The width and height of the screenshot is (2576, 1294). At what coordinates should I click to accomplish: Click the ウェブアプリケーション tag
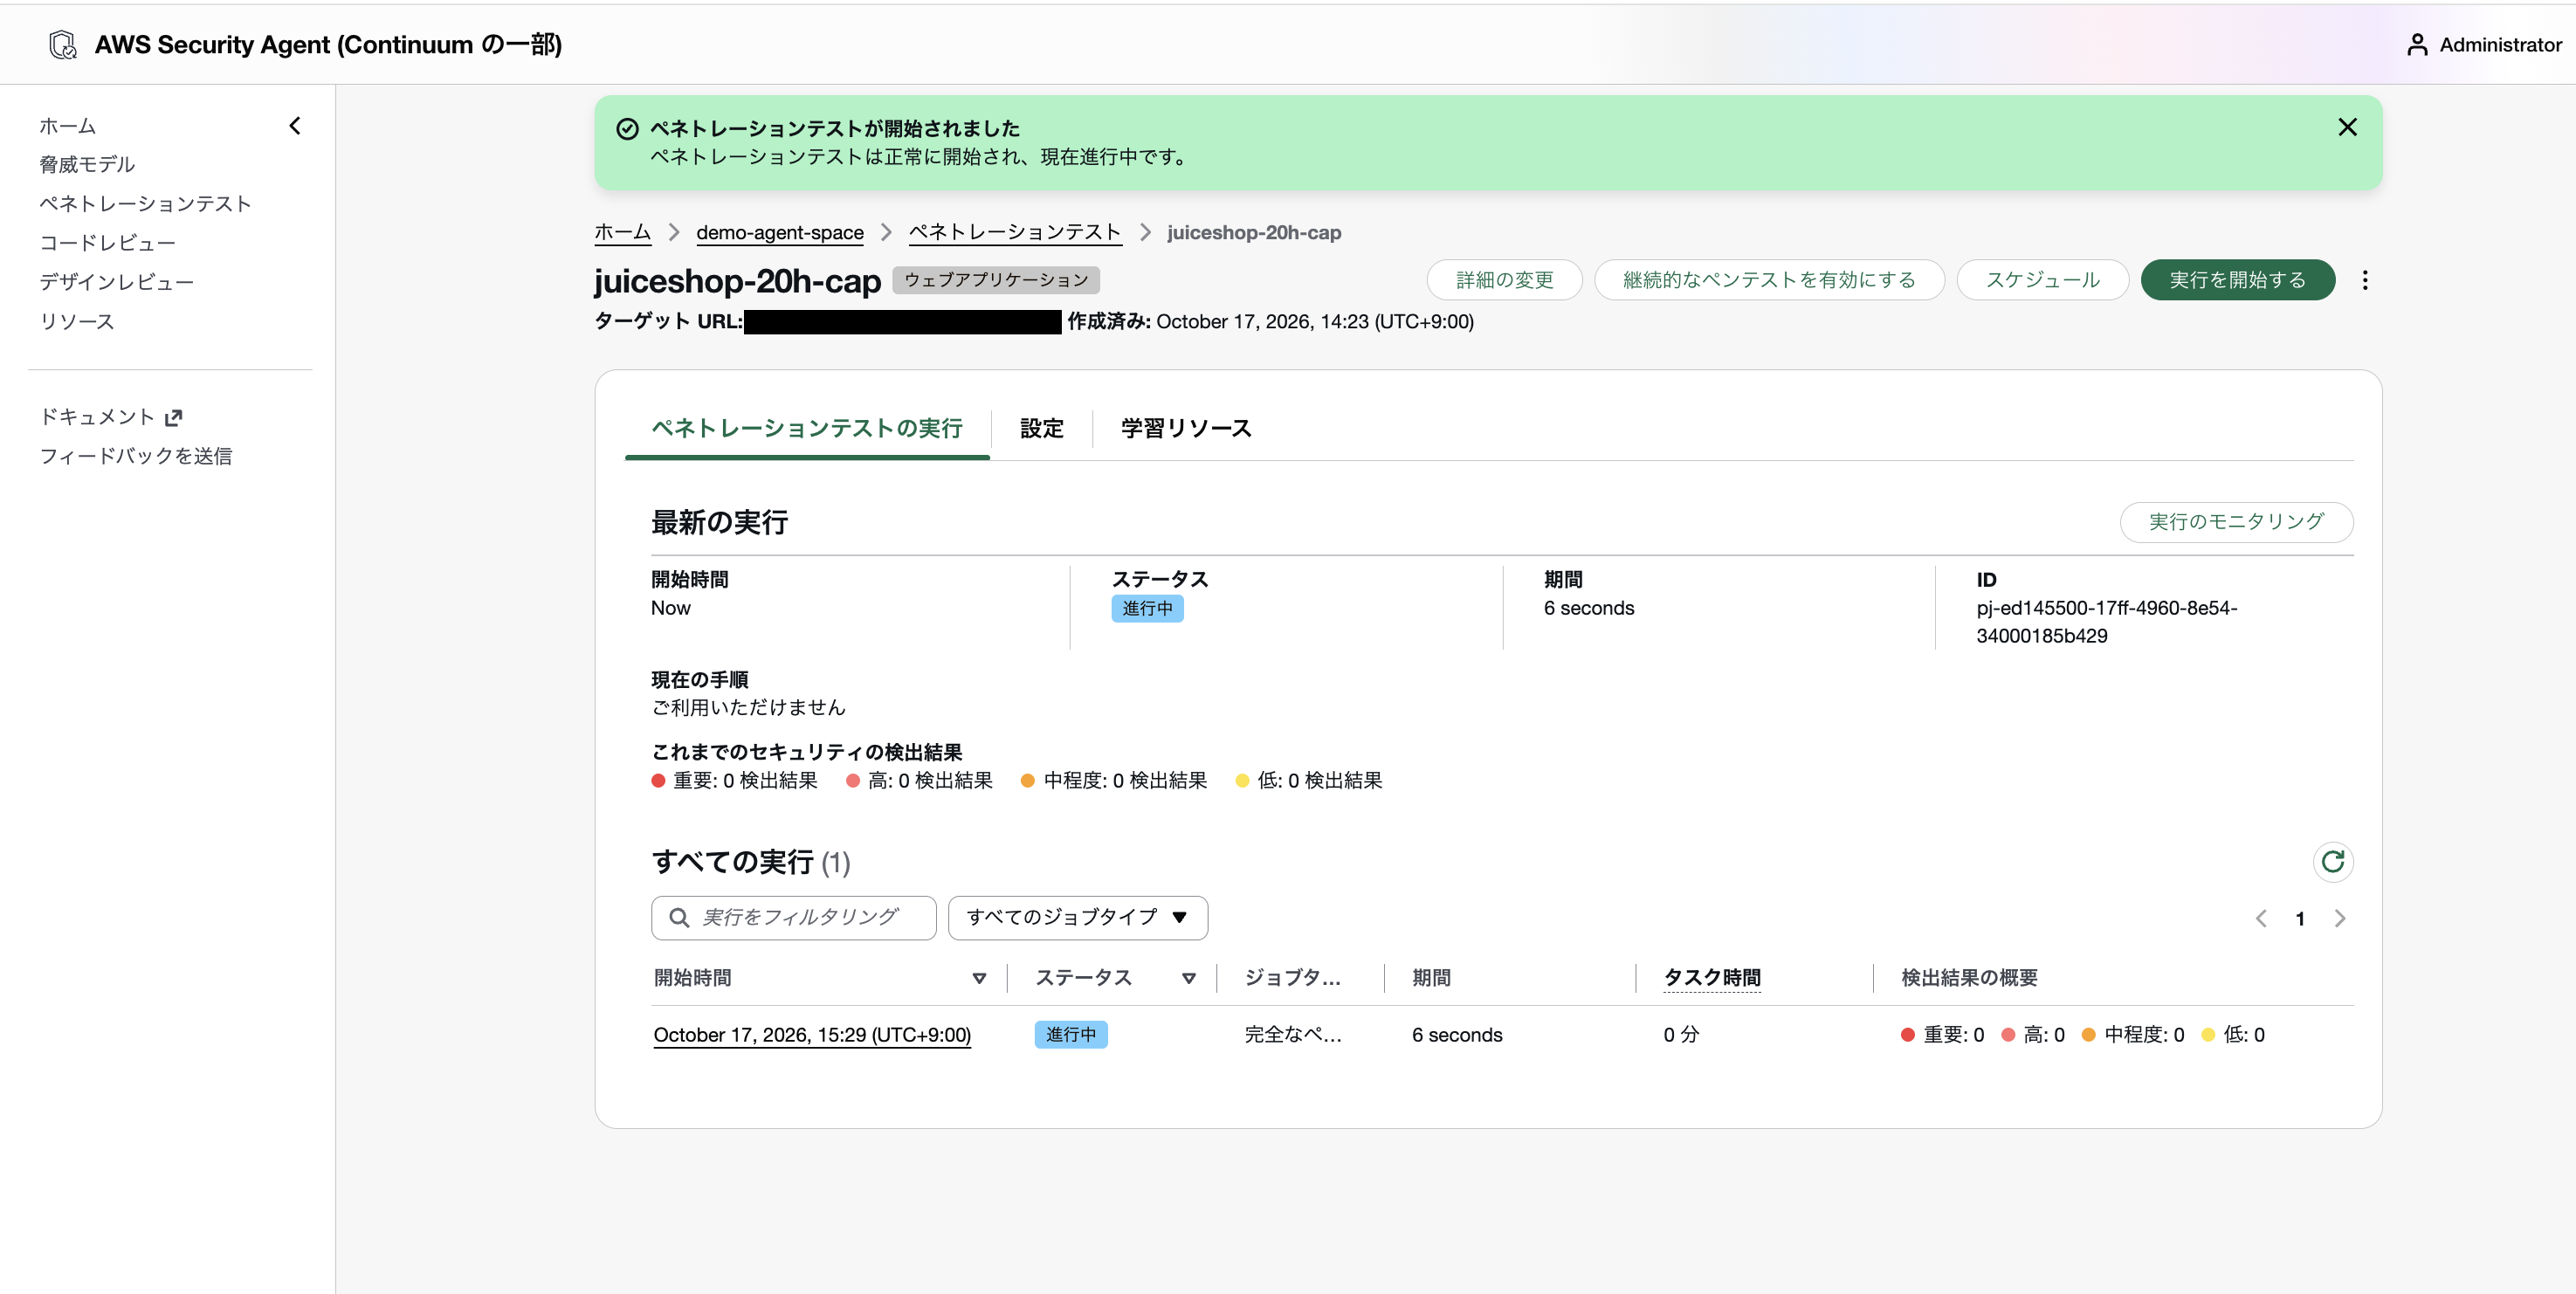point(995,280)
